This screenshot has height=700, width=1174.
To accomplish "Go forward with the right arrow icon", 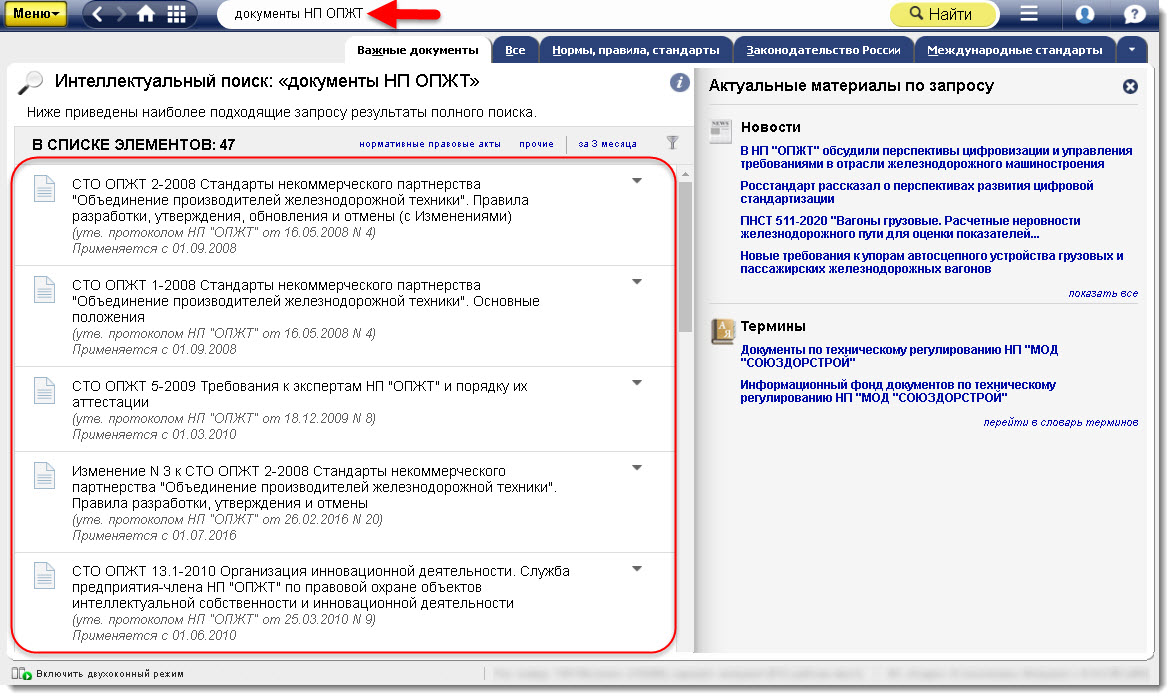I will point(121,13).
